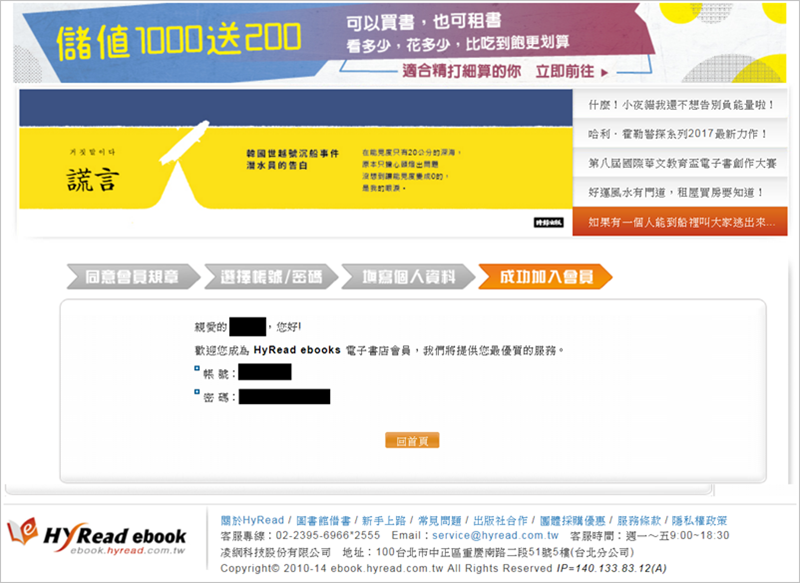Open 第八屆國際華文教育盃電子書創作大賽 headline

[x=680, y=162]
